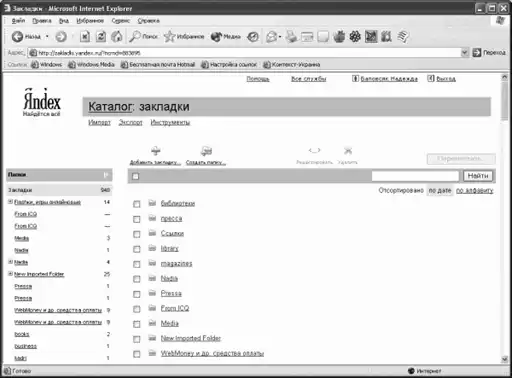Click the Найти search button
Screen dimensions: 512x378
(x=478, y=176)
